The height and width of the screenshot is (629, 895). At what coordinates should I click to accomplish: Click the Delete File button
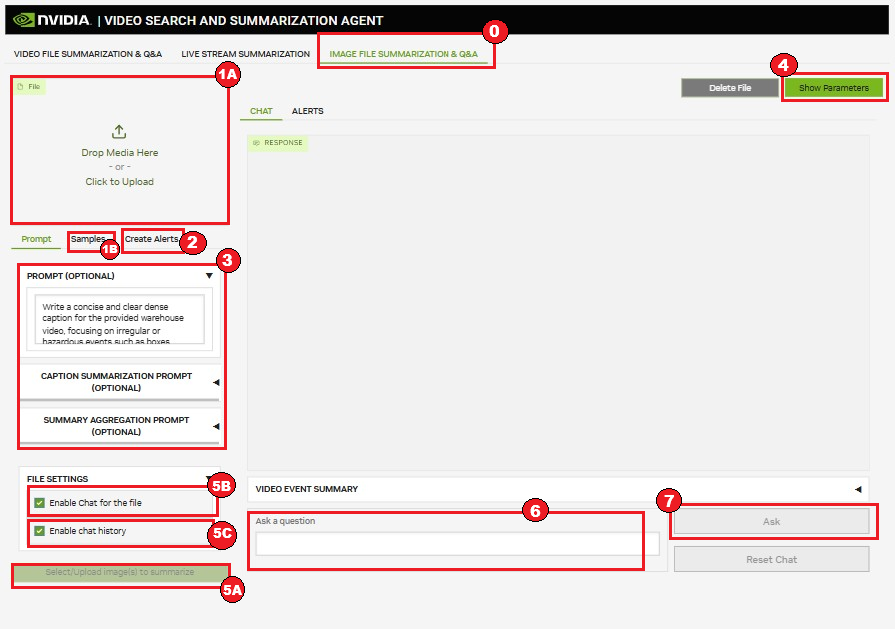tap(730, 87)
